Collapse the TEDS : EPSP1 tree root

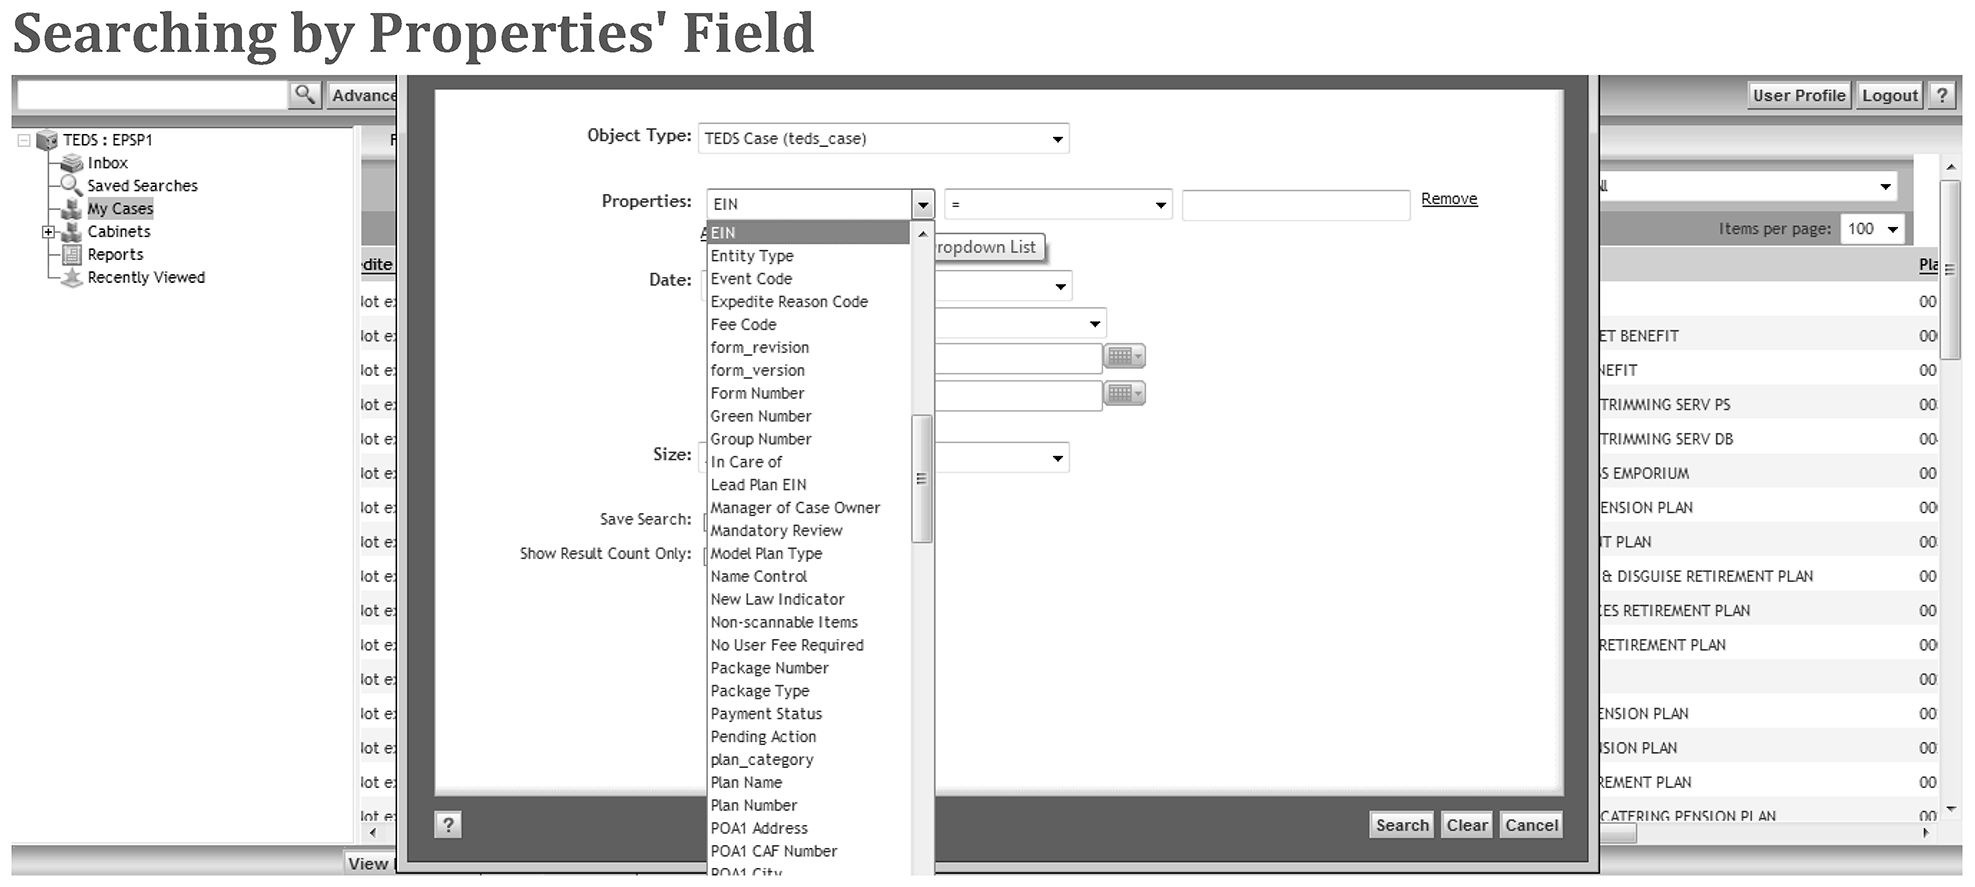tap(24, 141)
